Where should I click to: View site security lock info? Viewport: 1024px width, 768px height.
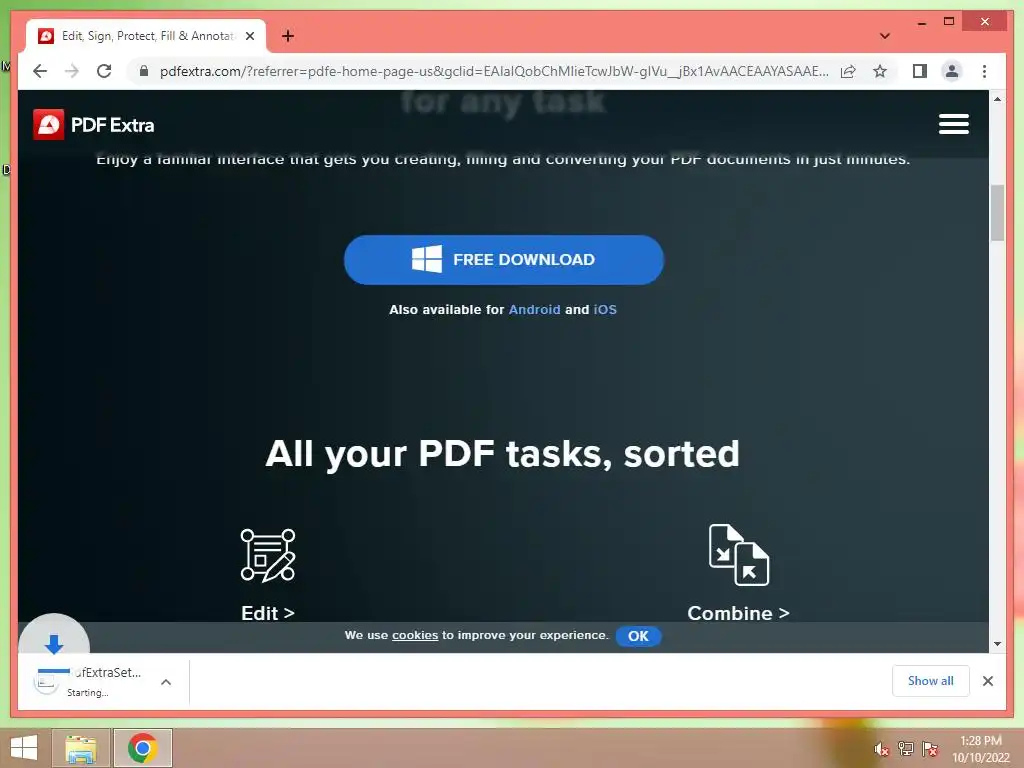click(144, 71)
